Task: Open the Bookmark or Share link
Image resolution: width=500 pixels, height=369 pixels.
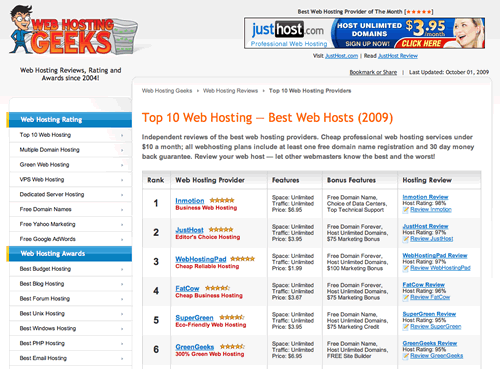Action: 373,72
